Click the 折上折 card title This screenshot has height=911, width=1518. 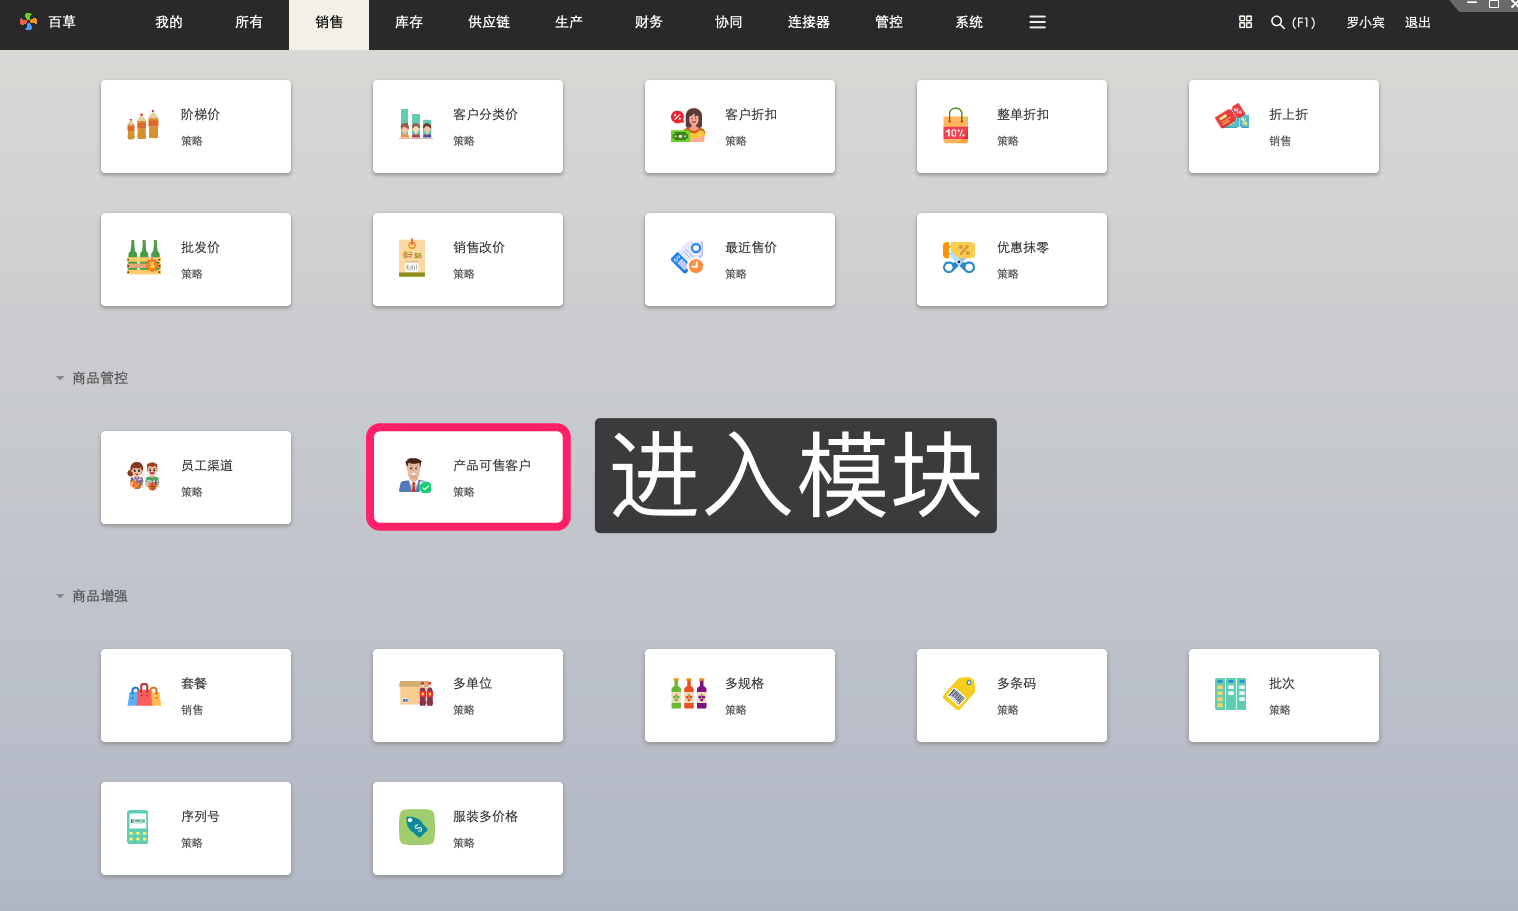click(x=1288, y=114)
